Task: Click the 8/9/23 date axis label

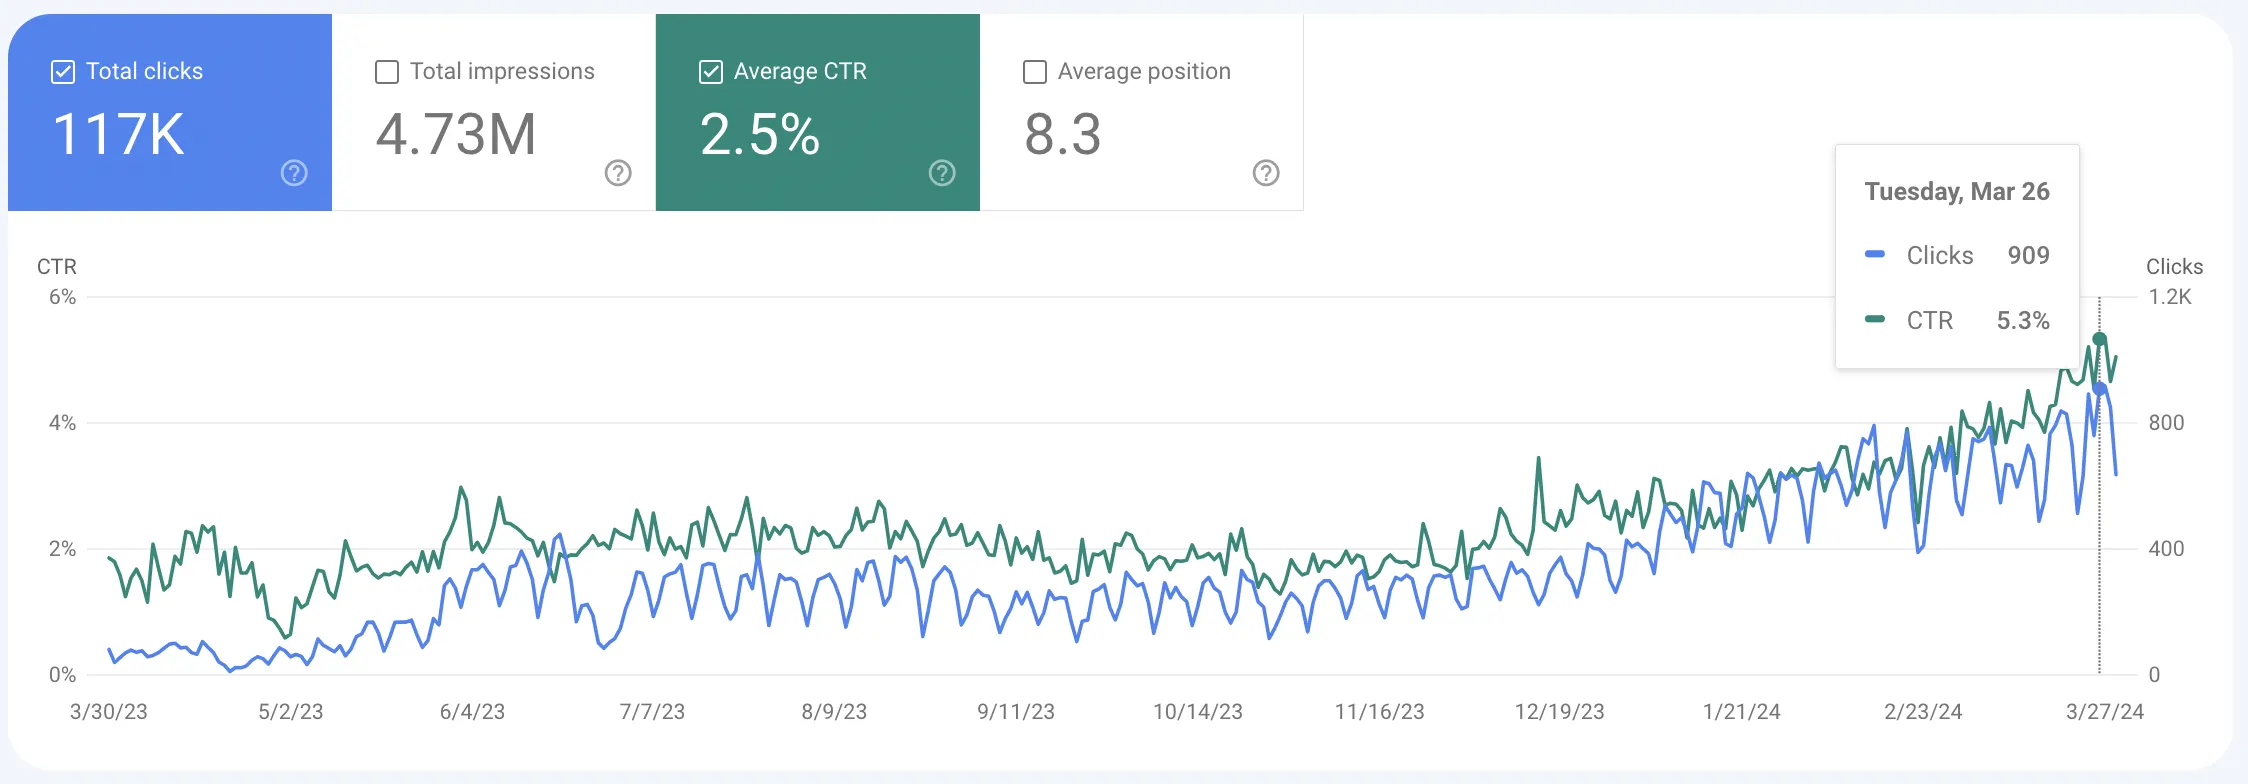Action: [x=834, y=712]
